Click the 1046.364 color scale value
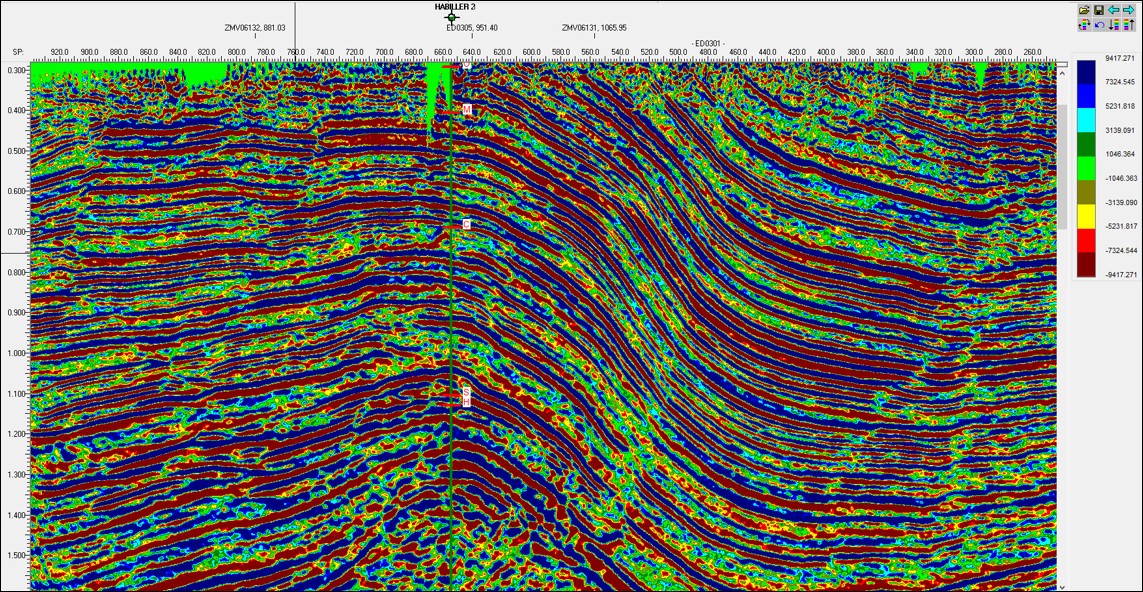 coord(1121,155)
